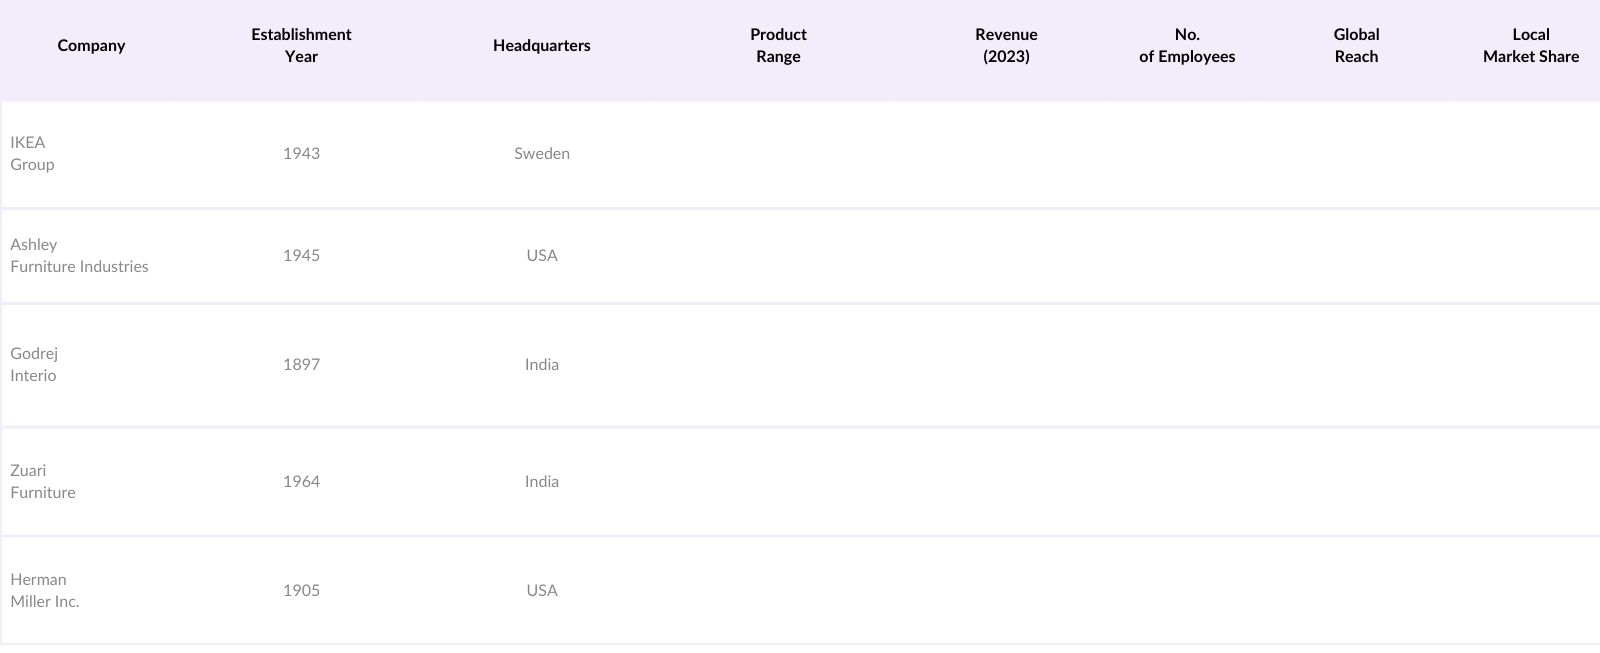Viewport: 1600px width, 653px height.
Task: Select the Product Range column header
Action: 778,46
